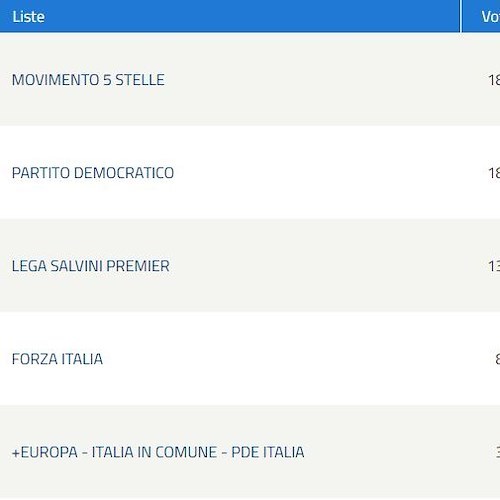Viewport: 500px width, 500px height.
Task: Click the divider between Liste and Voti headers
Action: click(461, 16)
